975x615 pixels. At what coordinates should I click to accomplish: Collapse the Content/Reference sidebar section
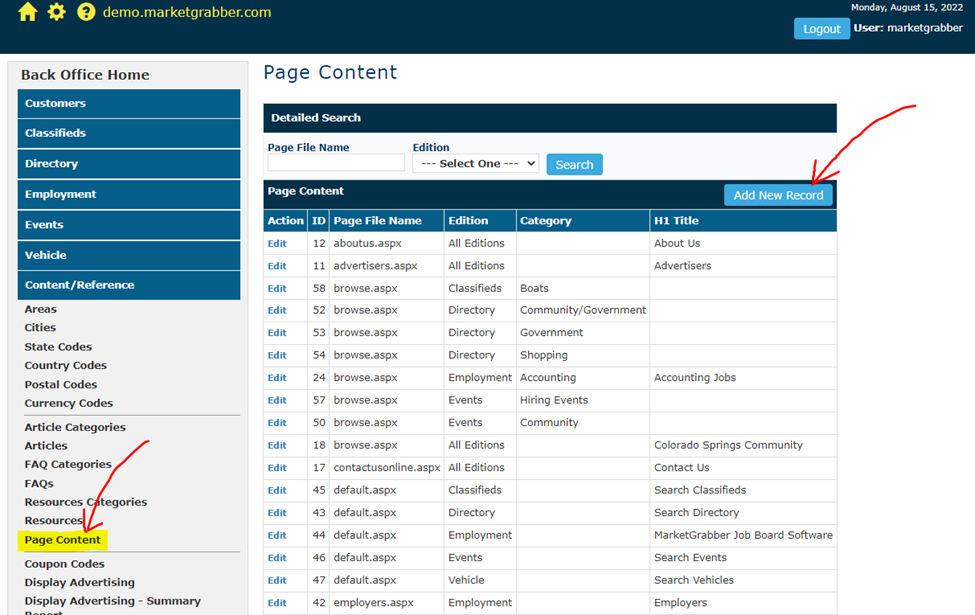[128, 285]
